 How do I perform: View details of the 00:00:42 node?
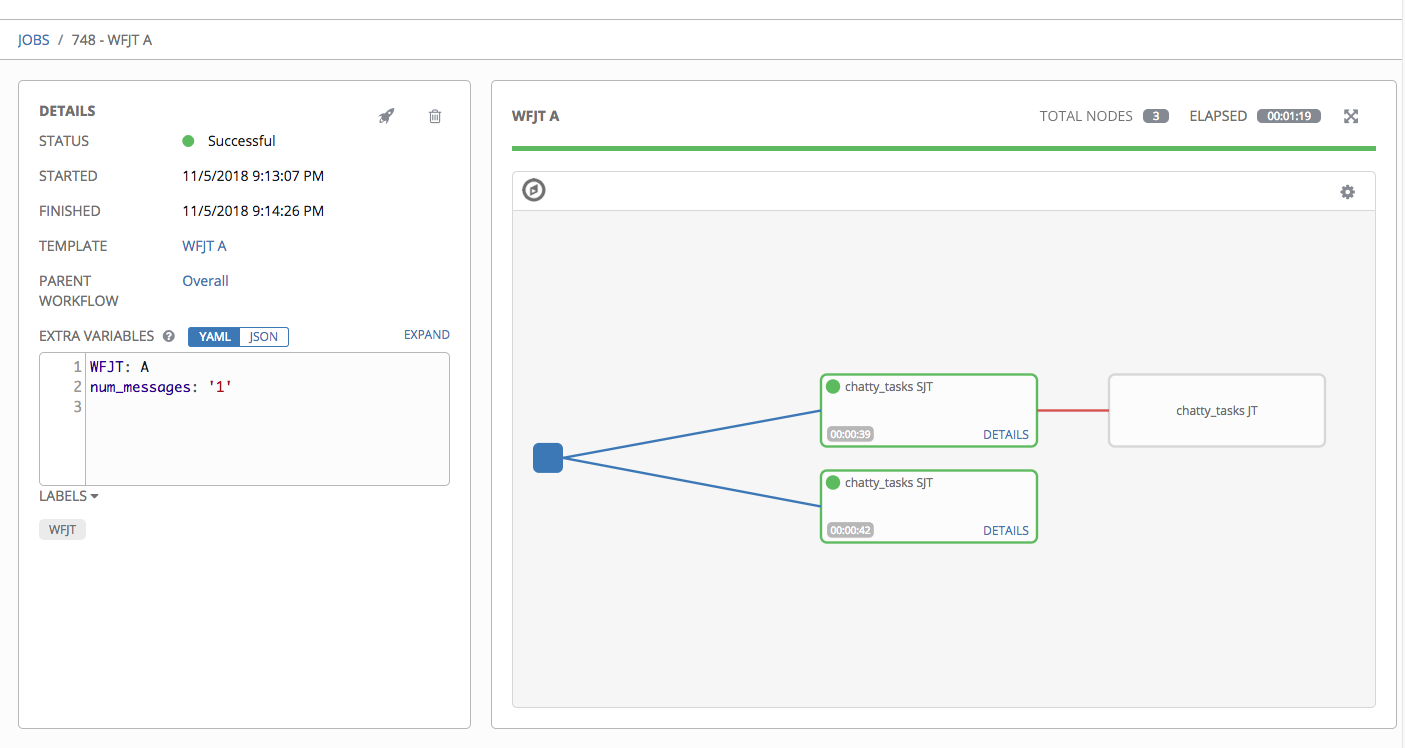pos(1006,531)
